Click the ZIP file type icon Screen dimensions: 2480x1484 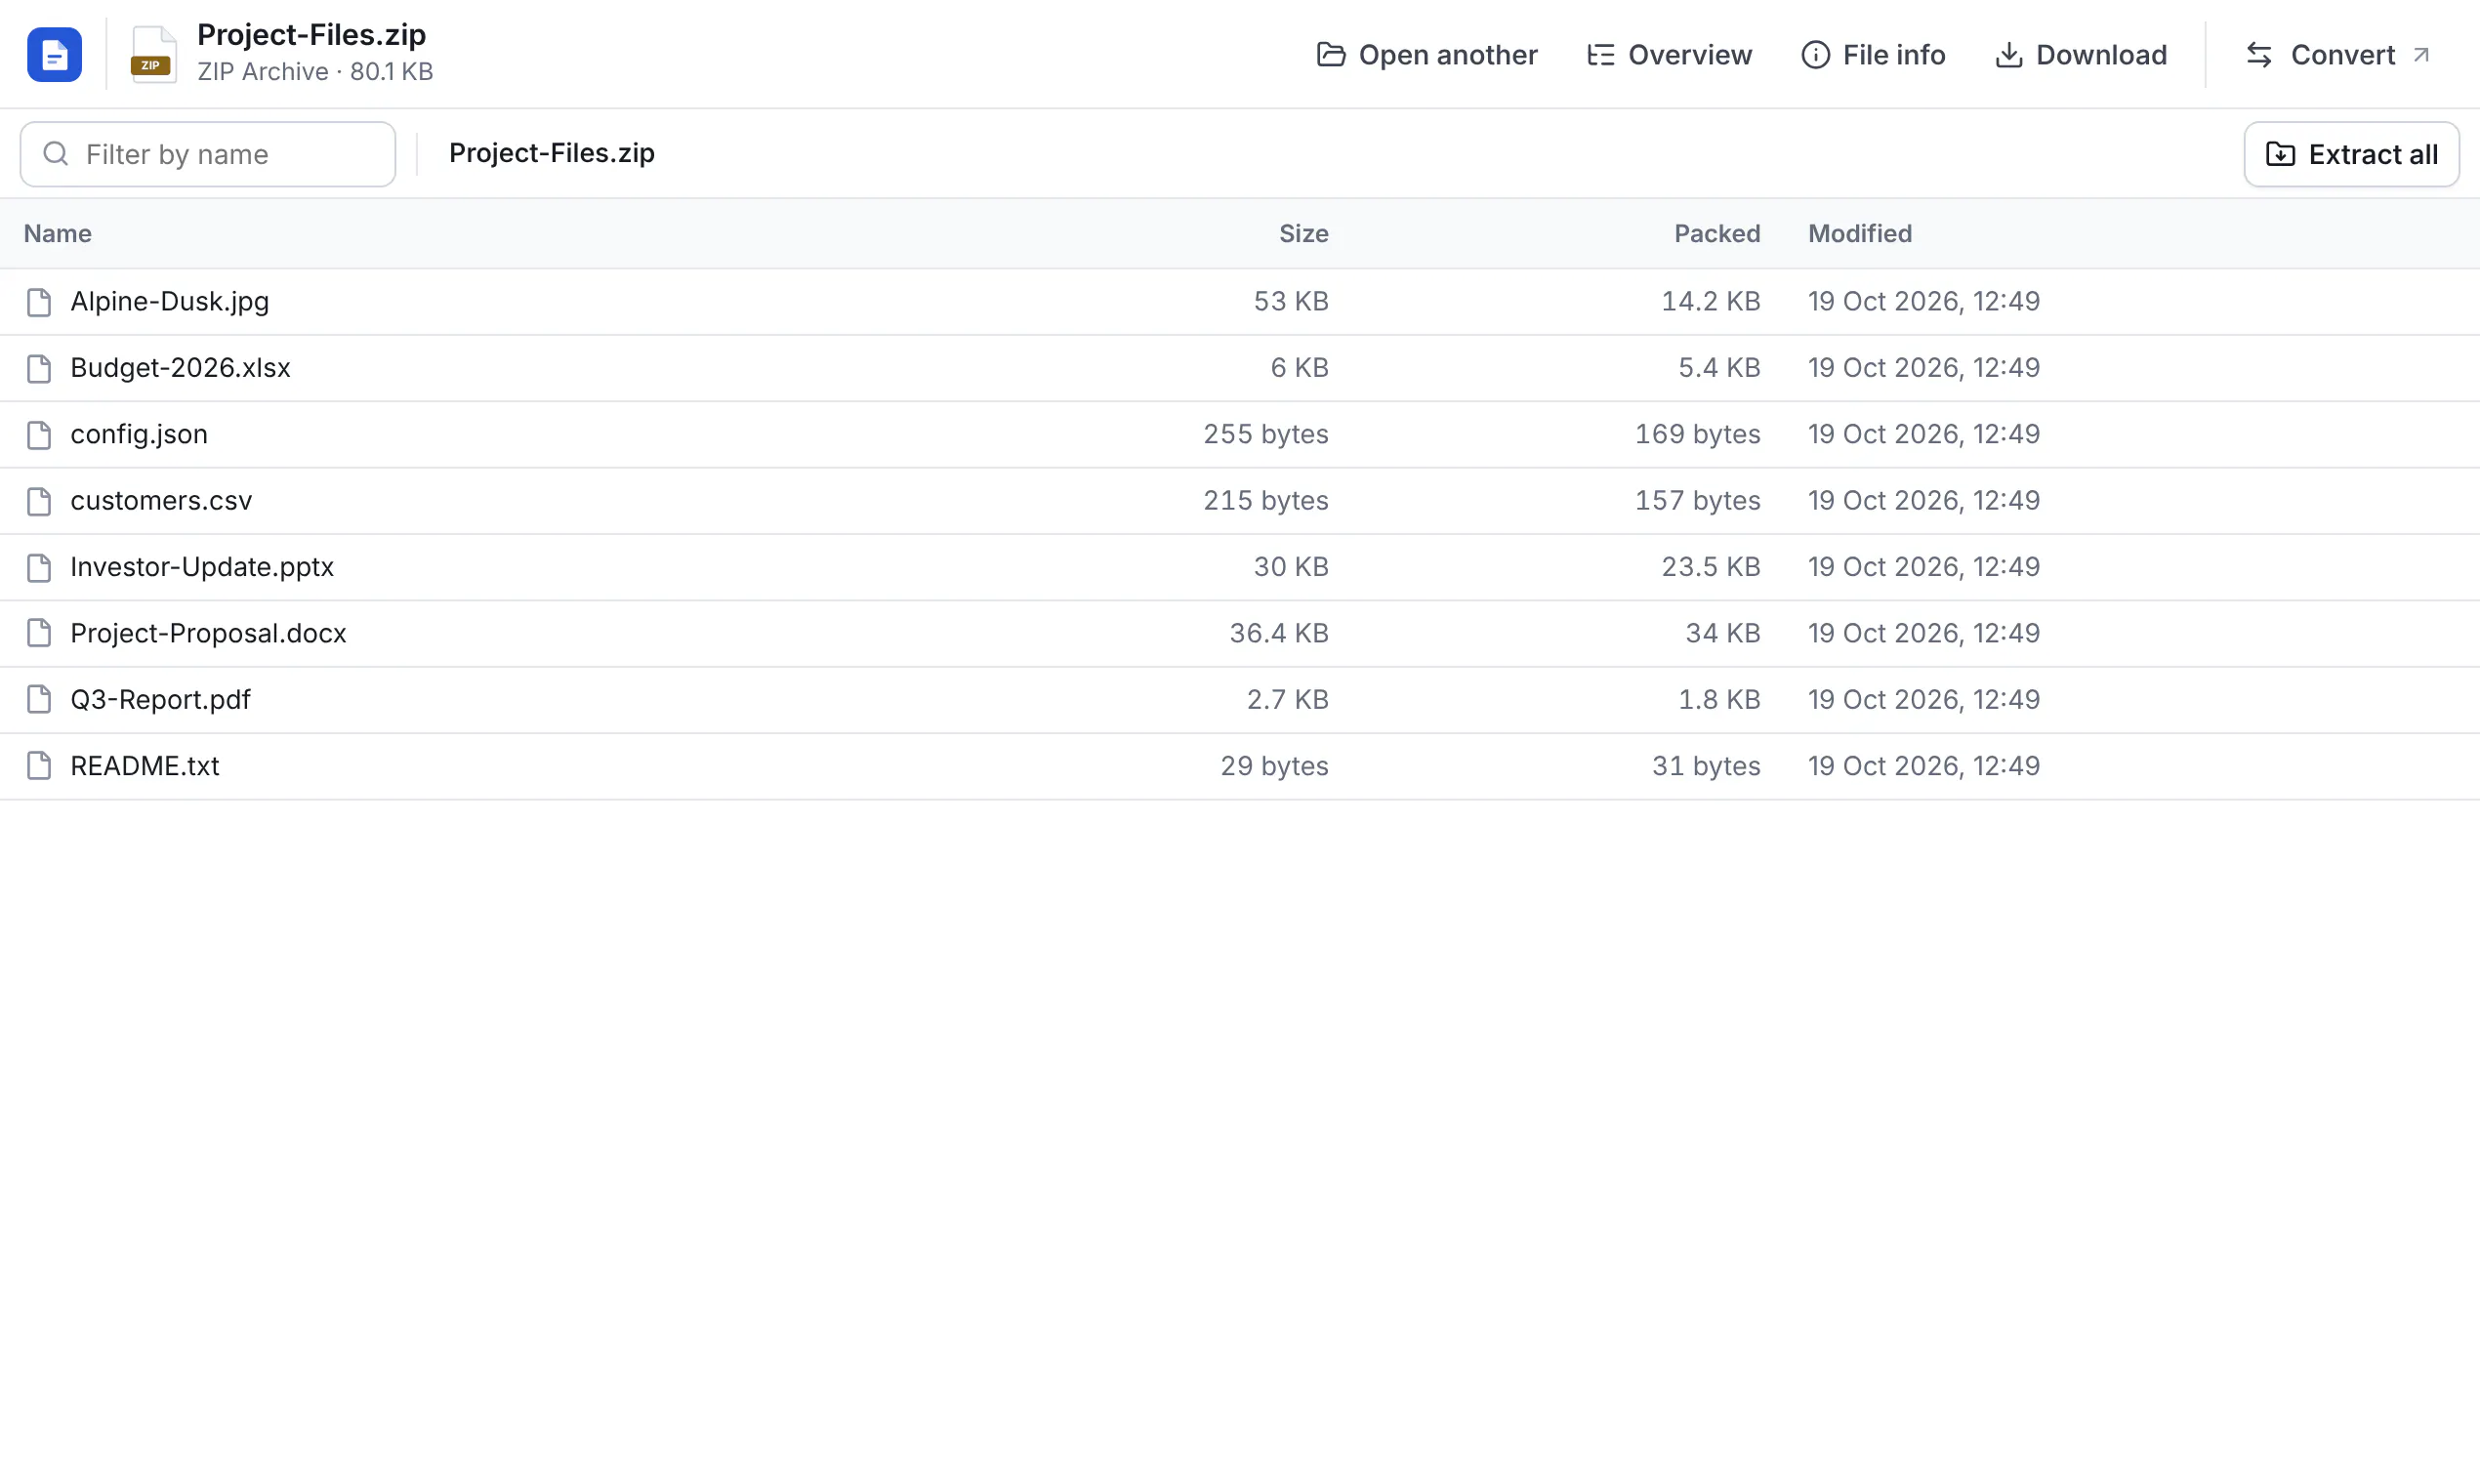click(153, 54)
